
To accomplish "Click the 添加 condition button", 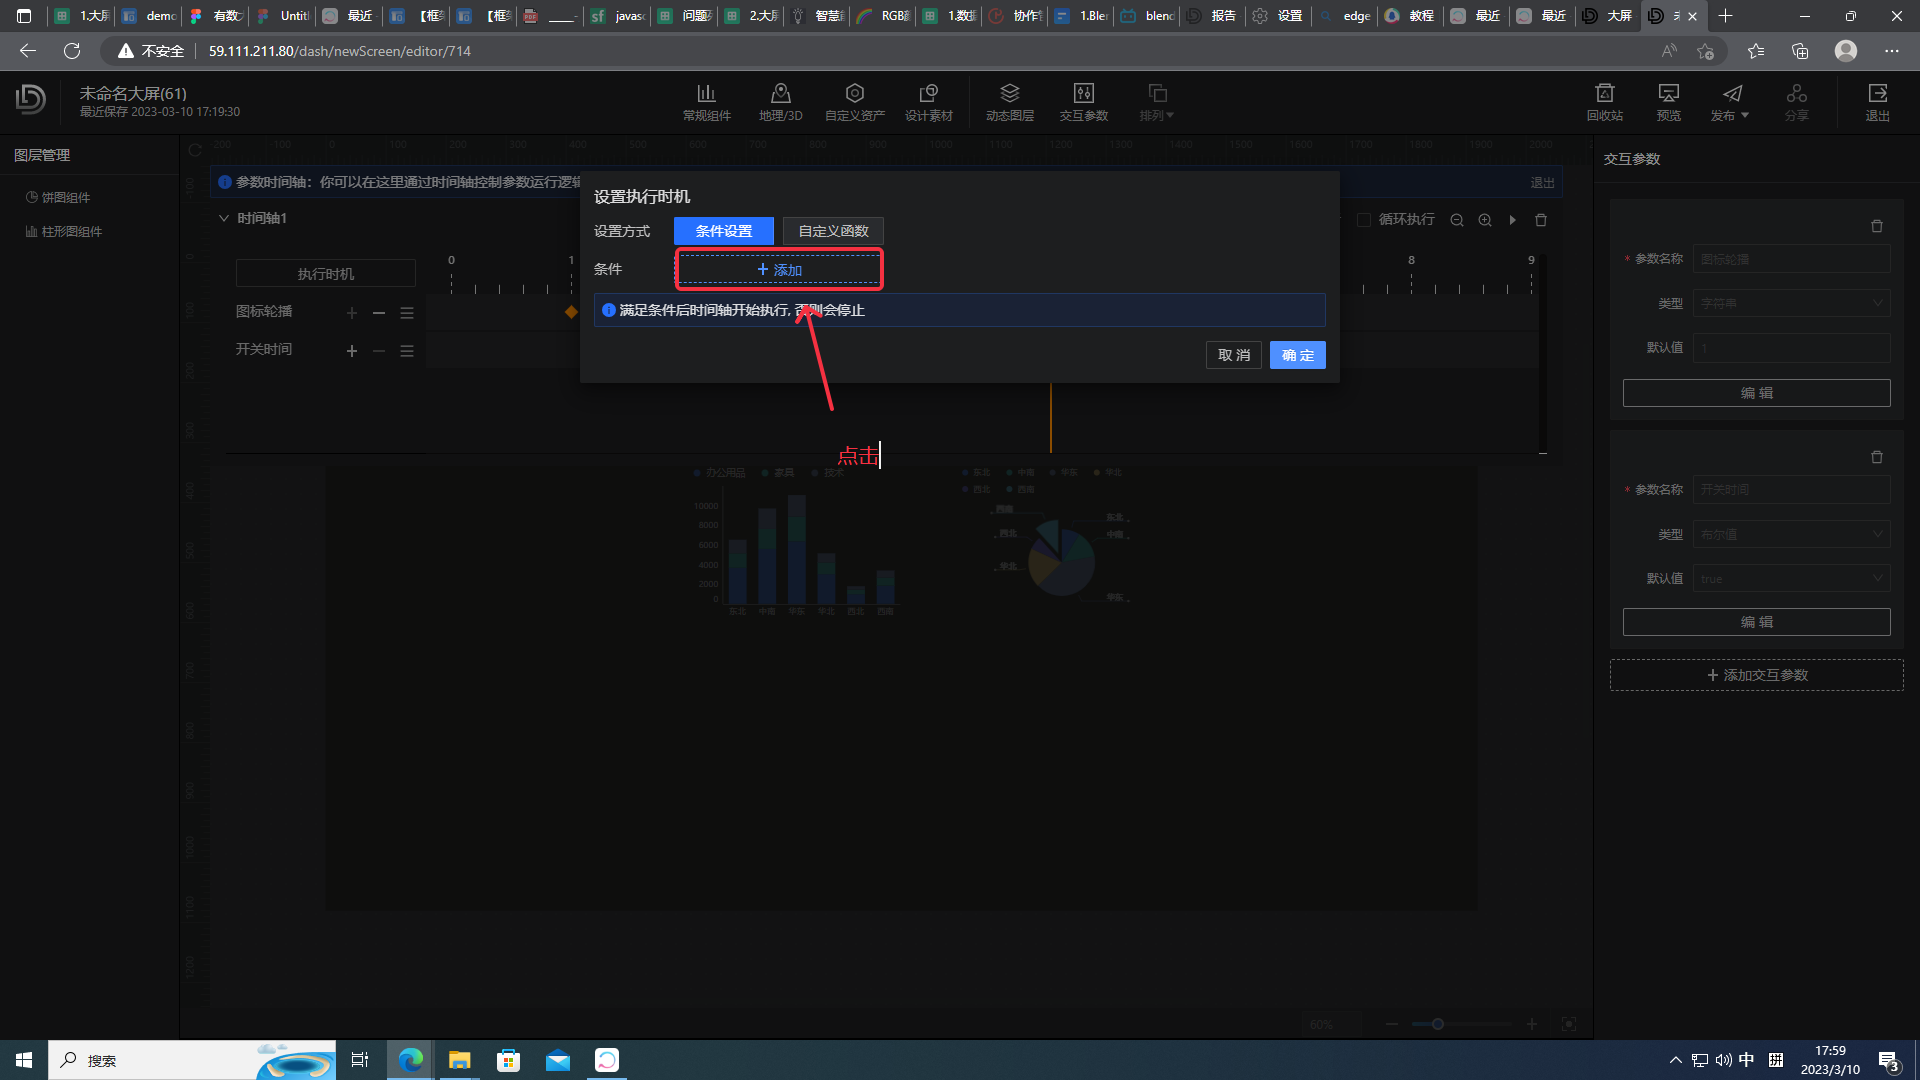I will coord(779,270).
